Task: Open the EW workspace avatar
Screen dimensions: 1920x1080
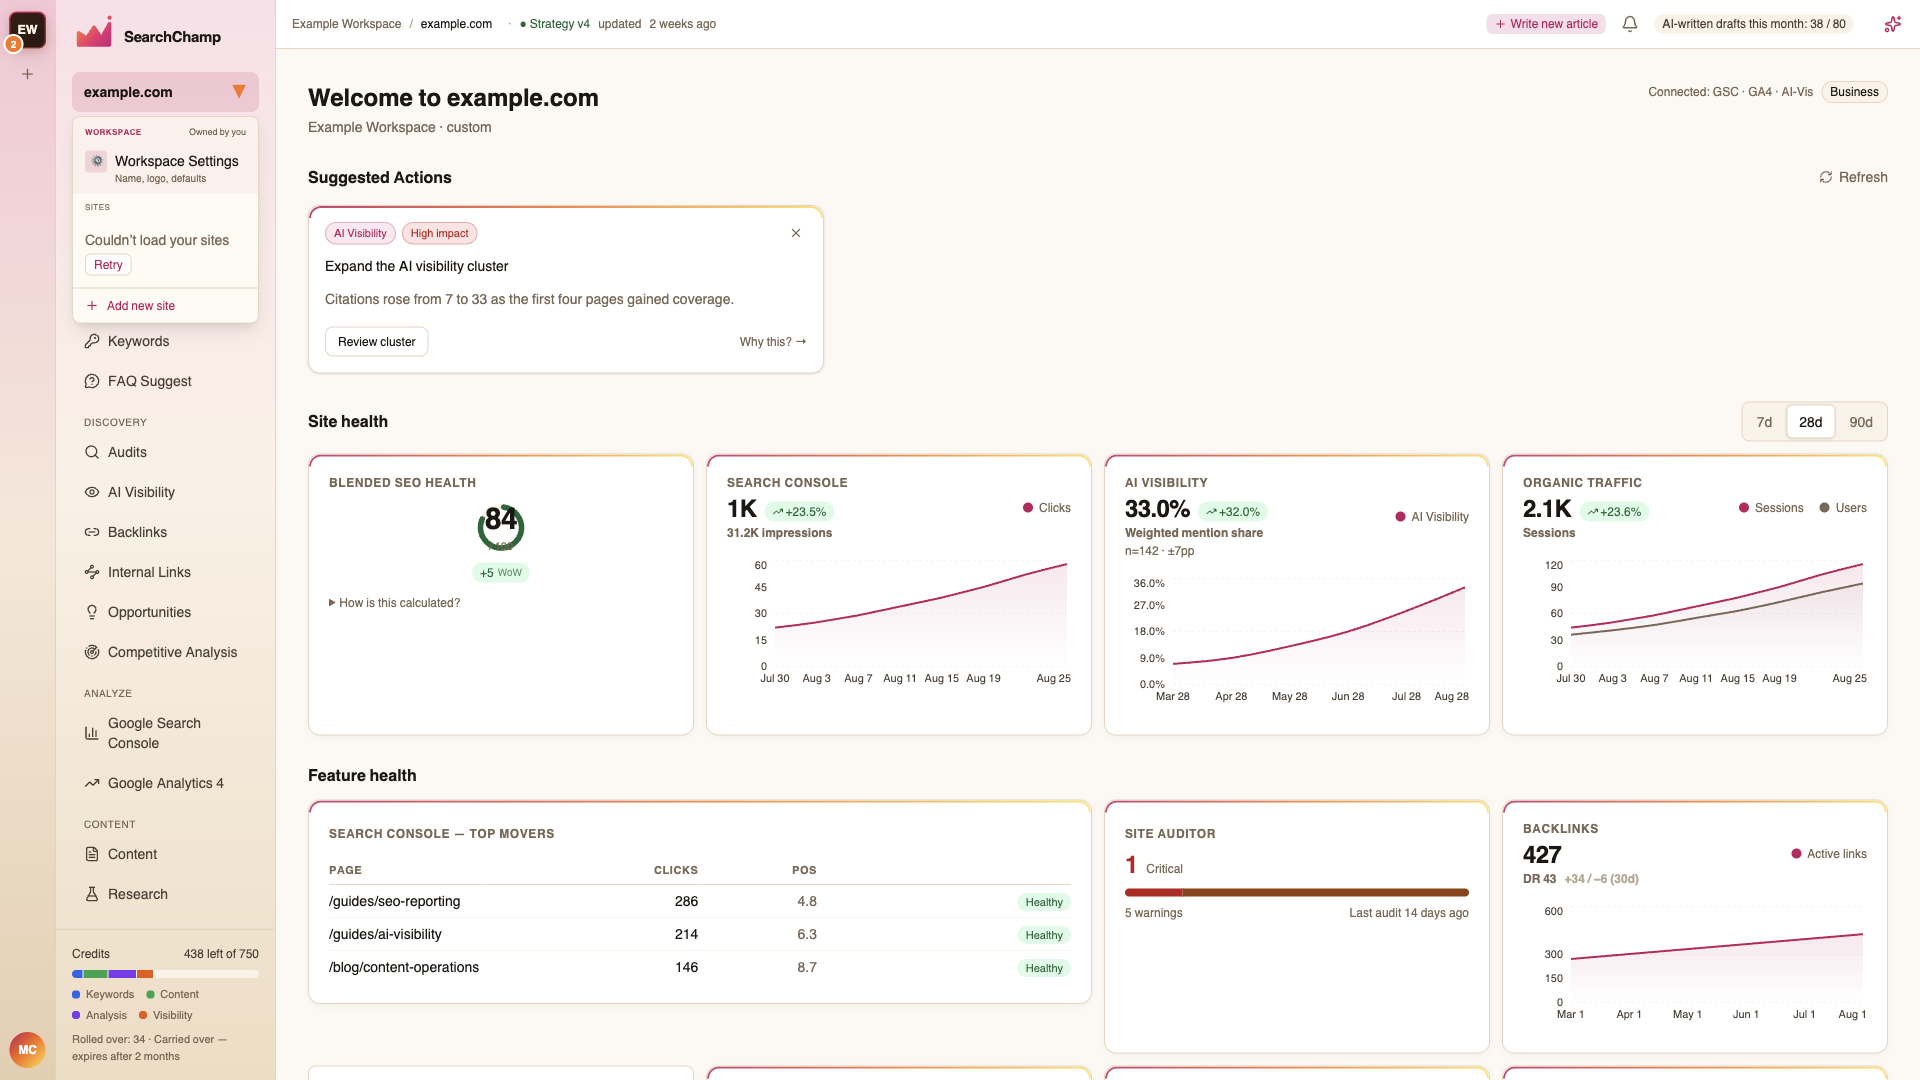Action: click(27, 30)
